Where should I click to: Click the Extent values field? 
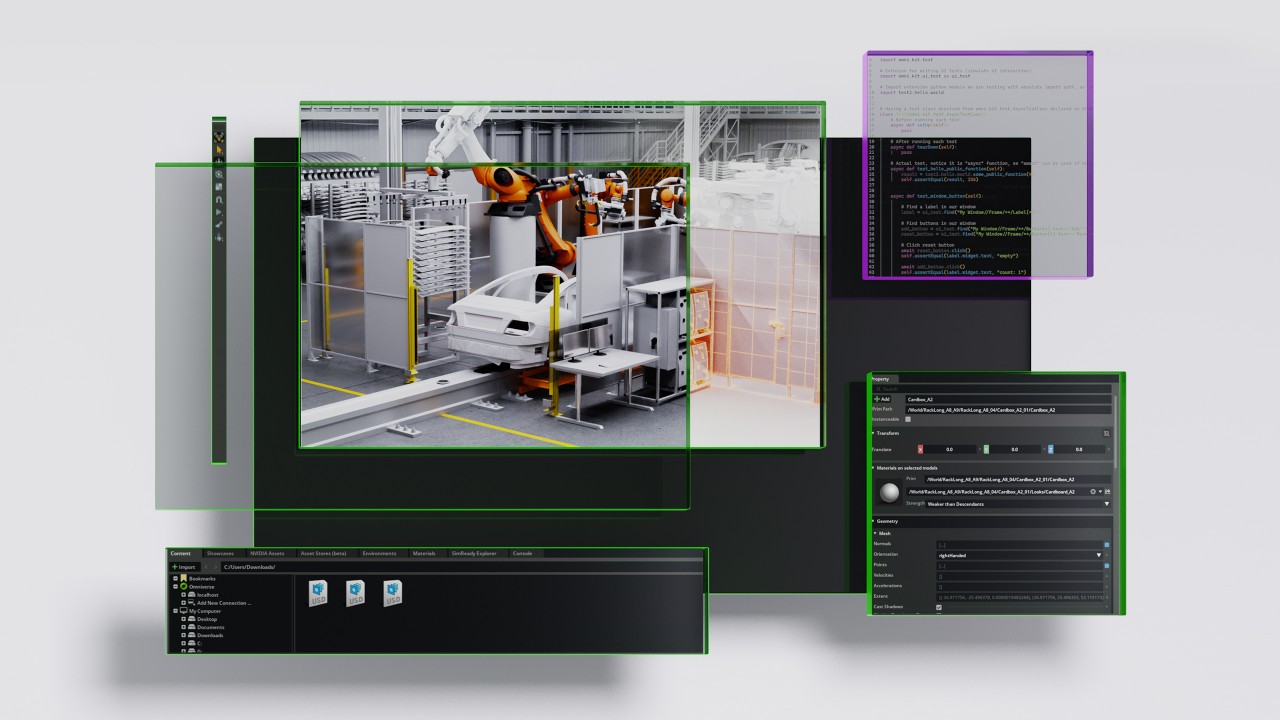[x=1019, y=597]
